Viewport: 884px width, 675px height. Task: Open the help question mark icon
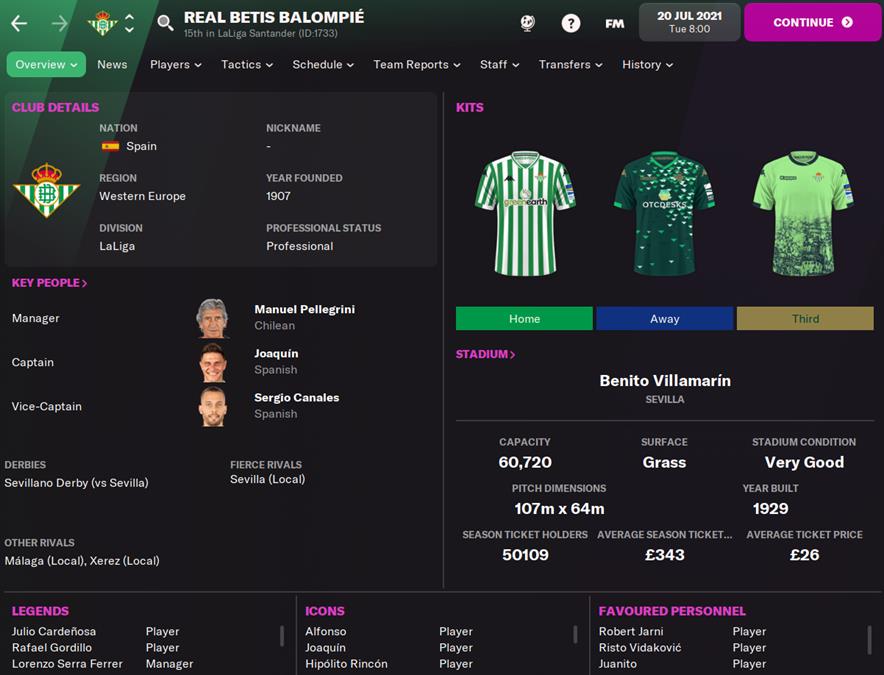click(x=571, y=23)
